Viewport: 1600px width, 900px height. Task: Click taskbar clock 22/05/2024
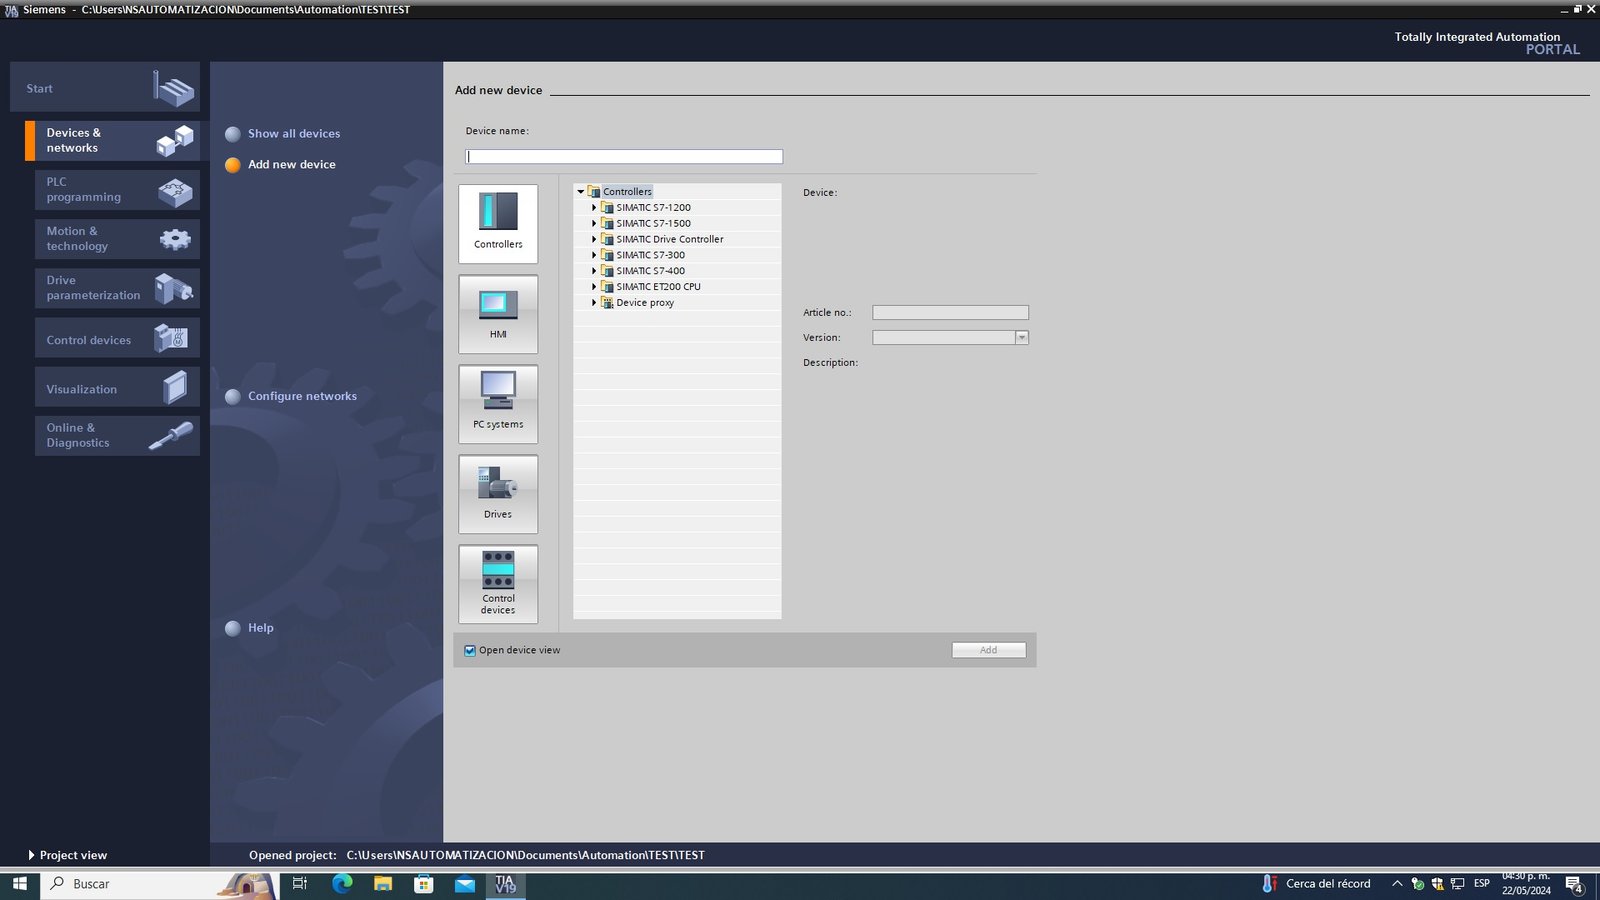point(1526,884)
